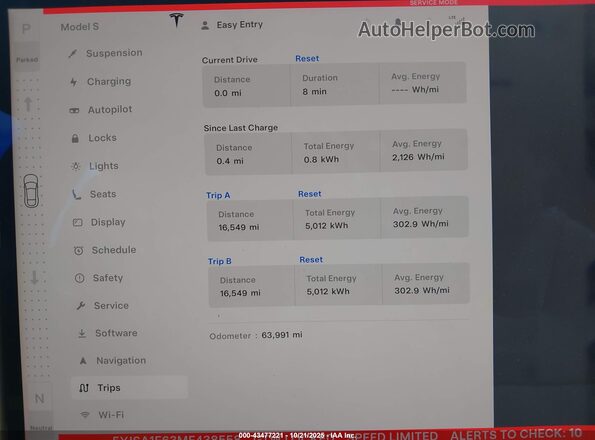Open the Easy Entry driver profile
Viewport: 595px width, 440px height.
232,25
